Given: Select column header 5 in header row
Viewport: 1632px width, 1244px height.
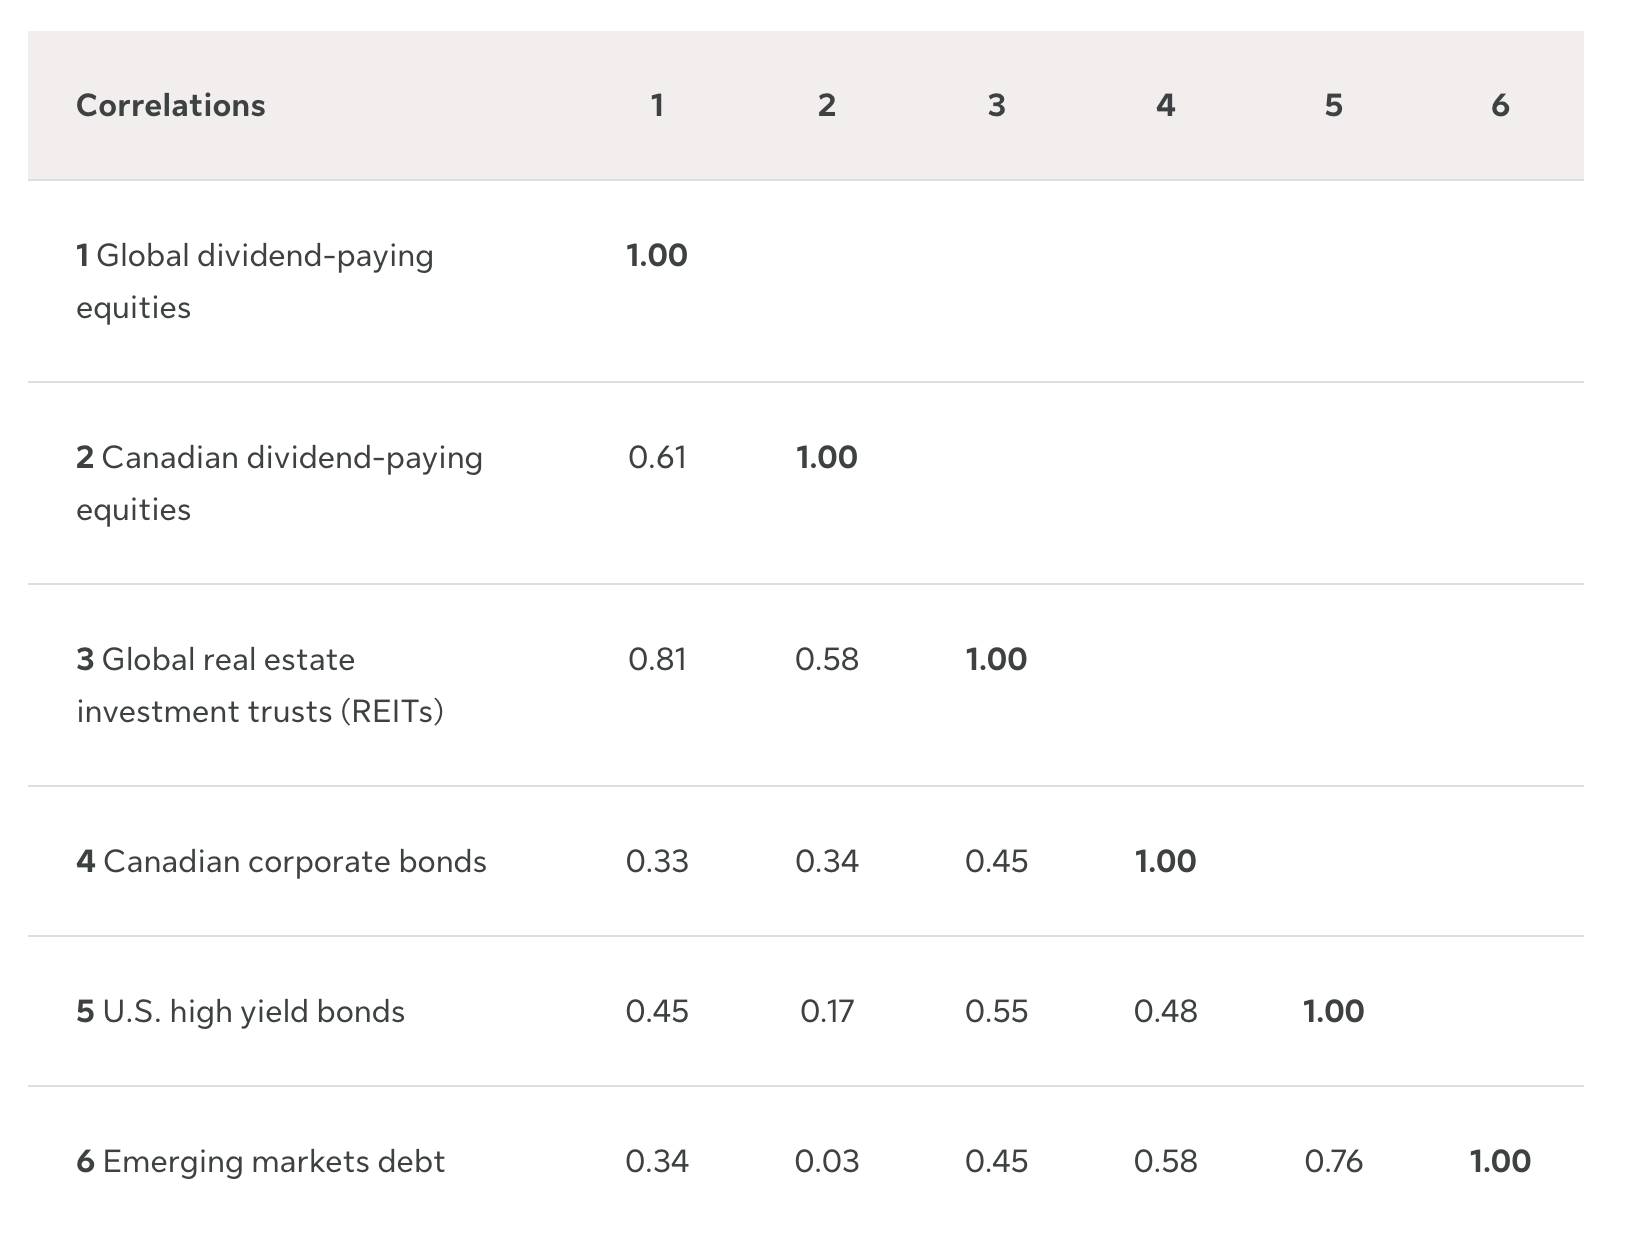Looking at the screenshot, I should click(x=1333, y=105).
